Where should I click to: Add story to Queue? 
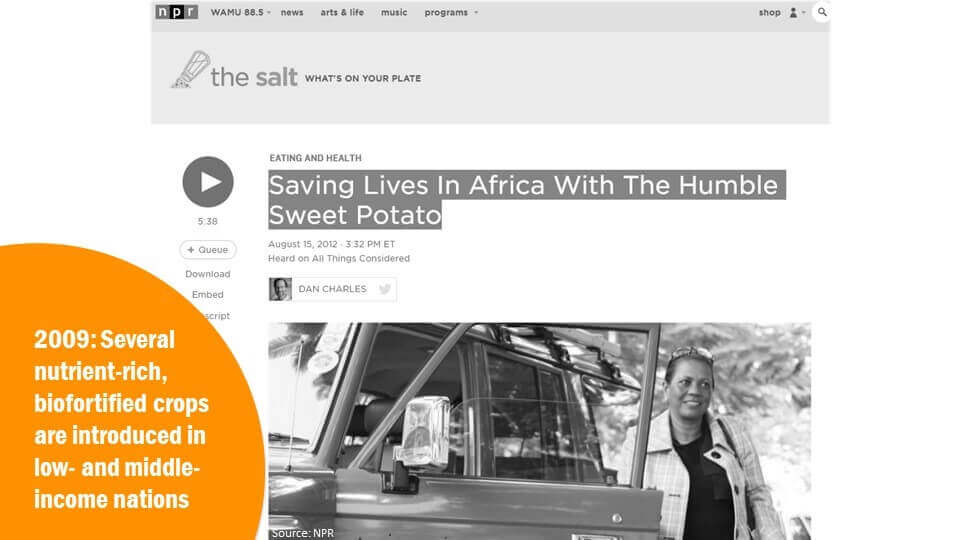[x=208, y=250]
